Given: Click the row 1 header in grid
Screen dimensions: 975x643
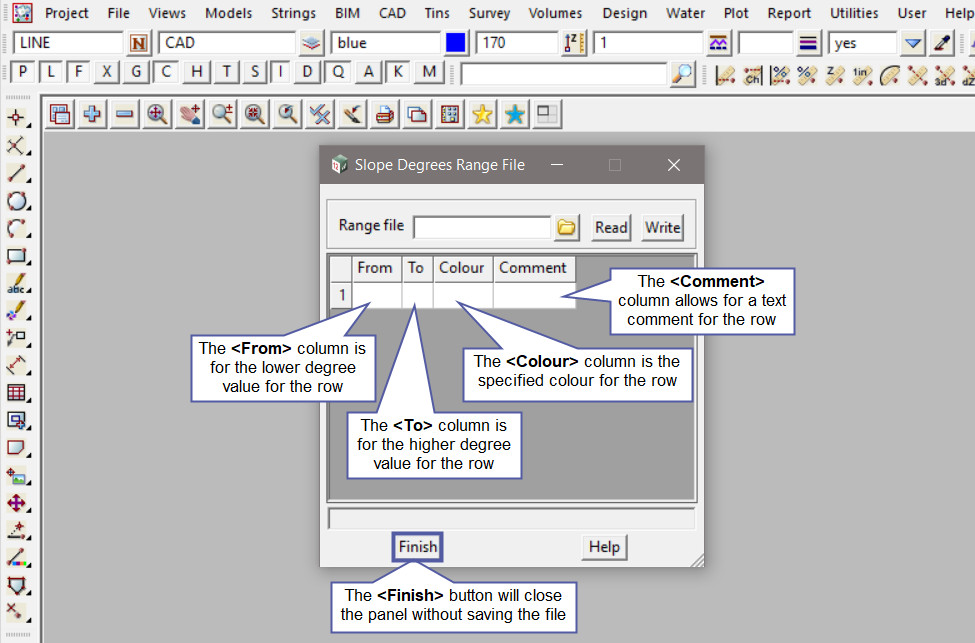Looking at the screenshot, I should [341, 295].
